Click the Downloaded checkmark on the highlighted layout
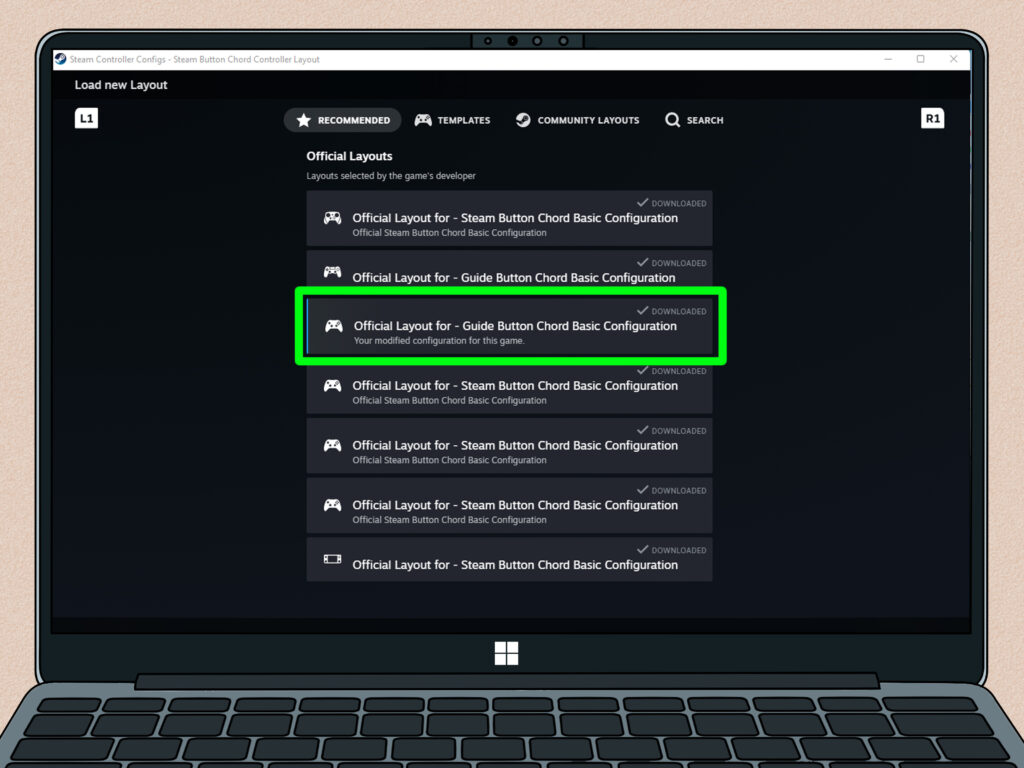The height and width of the screenshot is (768, 1024). click(643, 311)
